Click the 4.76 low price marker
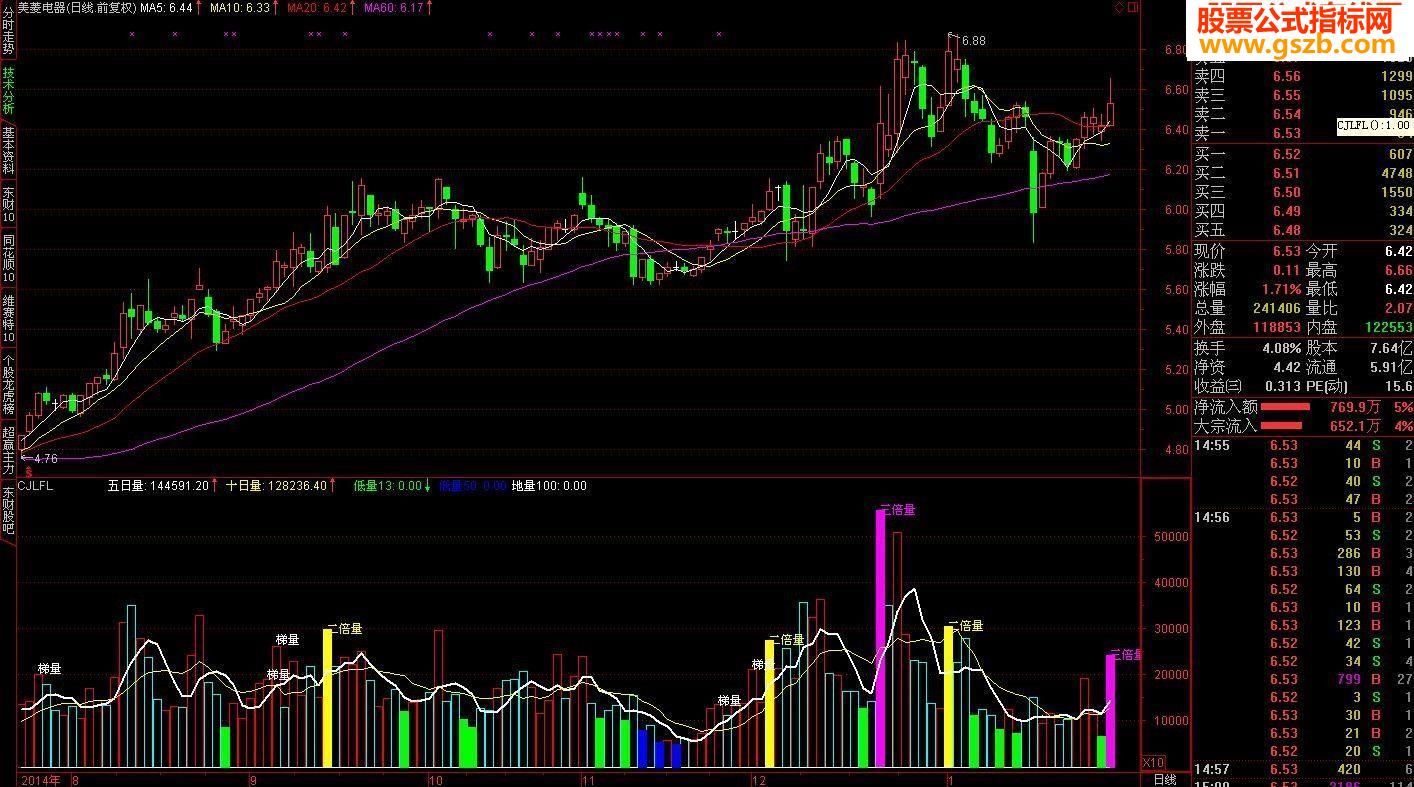 click(46, 459)
